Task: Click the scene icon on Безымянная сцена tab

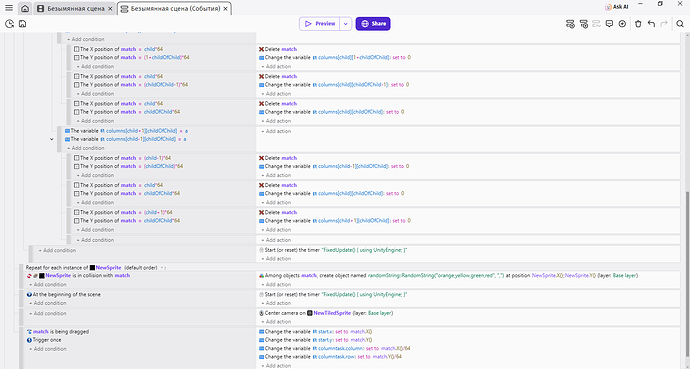Action: pyautogui.click(x=41, y=8)
